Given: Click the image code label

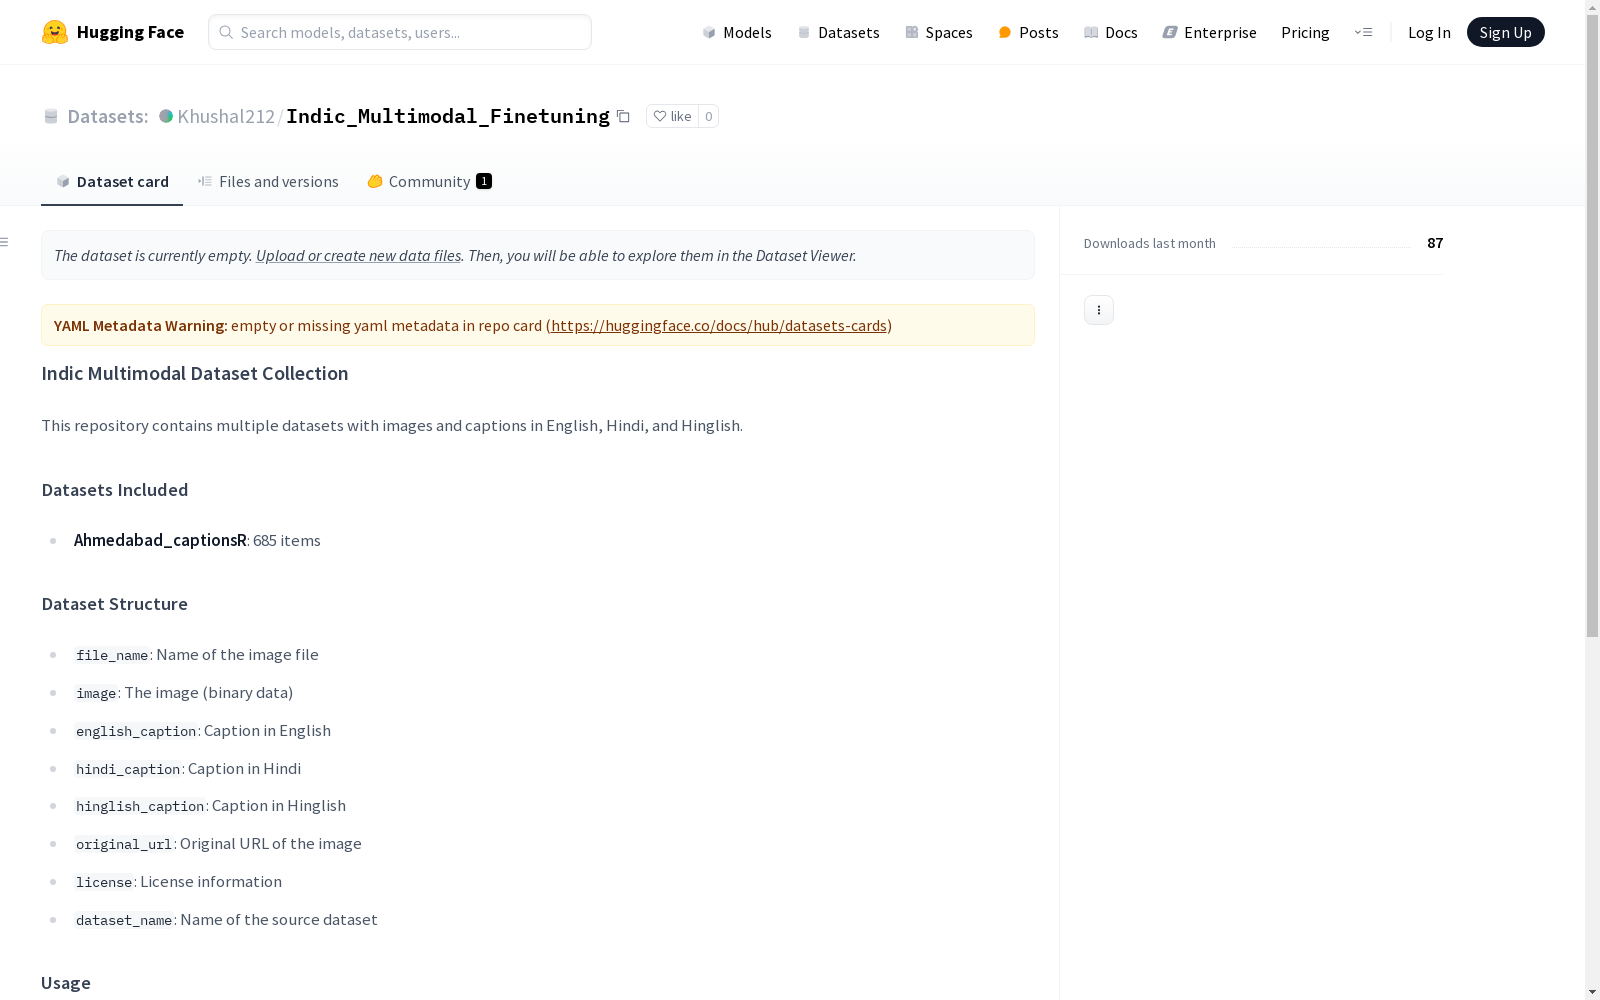Looking at the screenshot, I should tap(96, 693).
